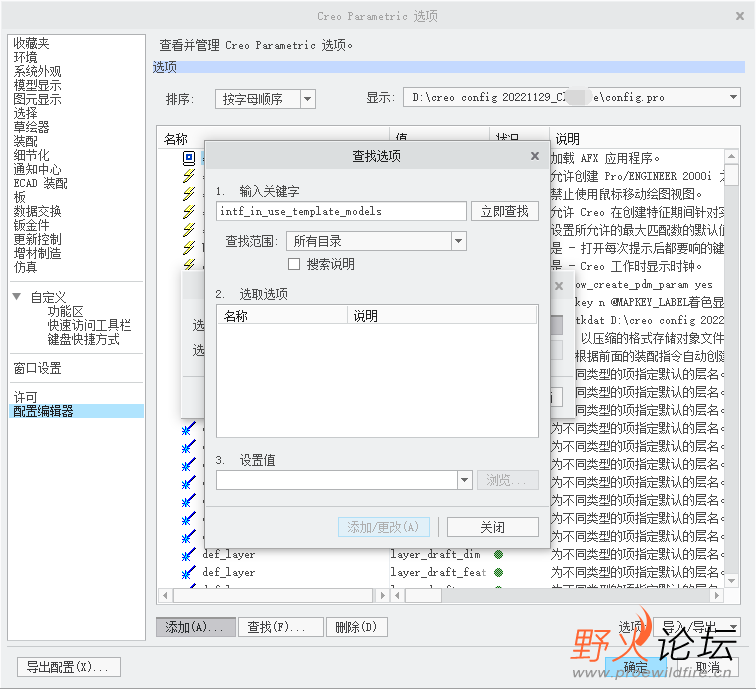Click the icon beside def_layer layer_draft_dim
Viewport: 756px width, 689px height.
coord(189,554)
